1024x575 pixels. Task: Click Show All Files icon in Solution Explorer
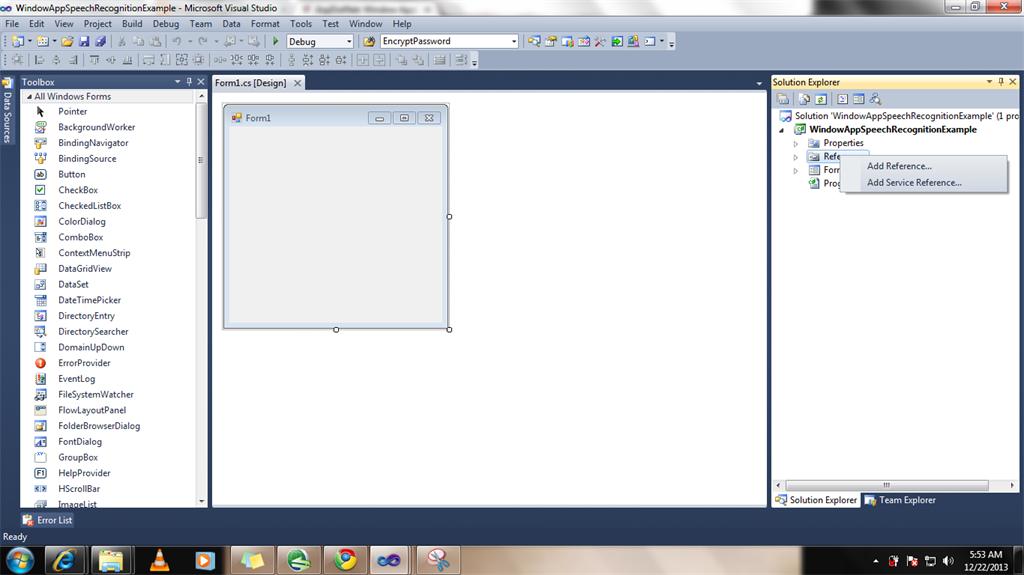pos(804,99)
